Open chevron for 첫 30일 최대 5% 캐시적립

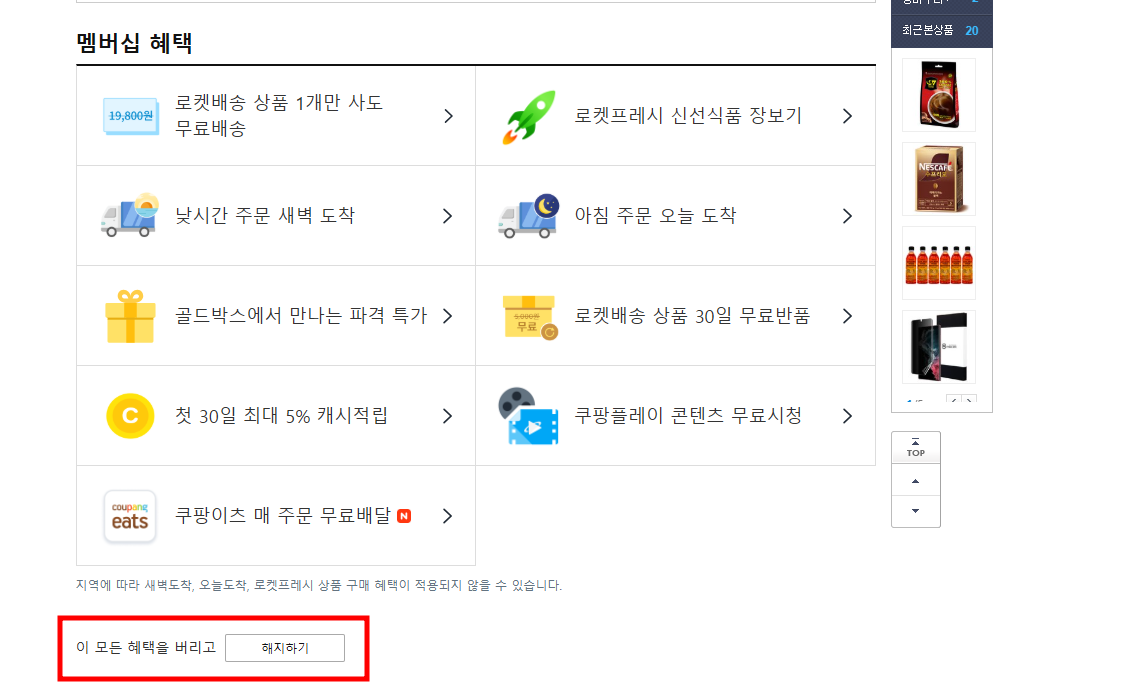tap(448, 416)
